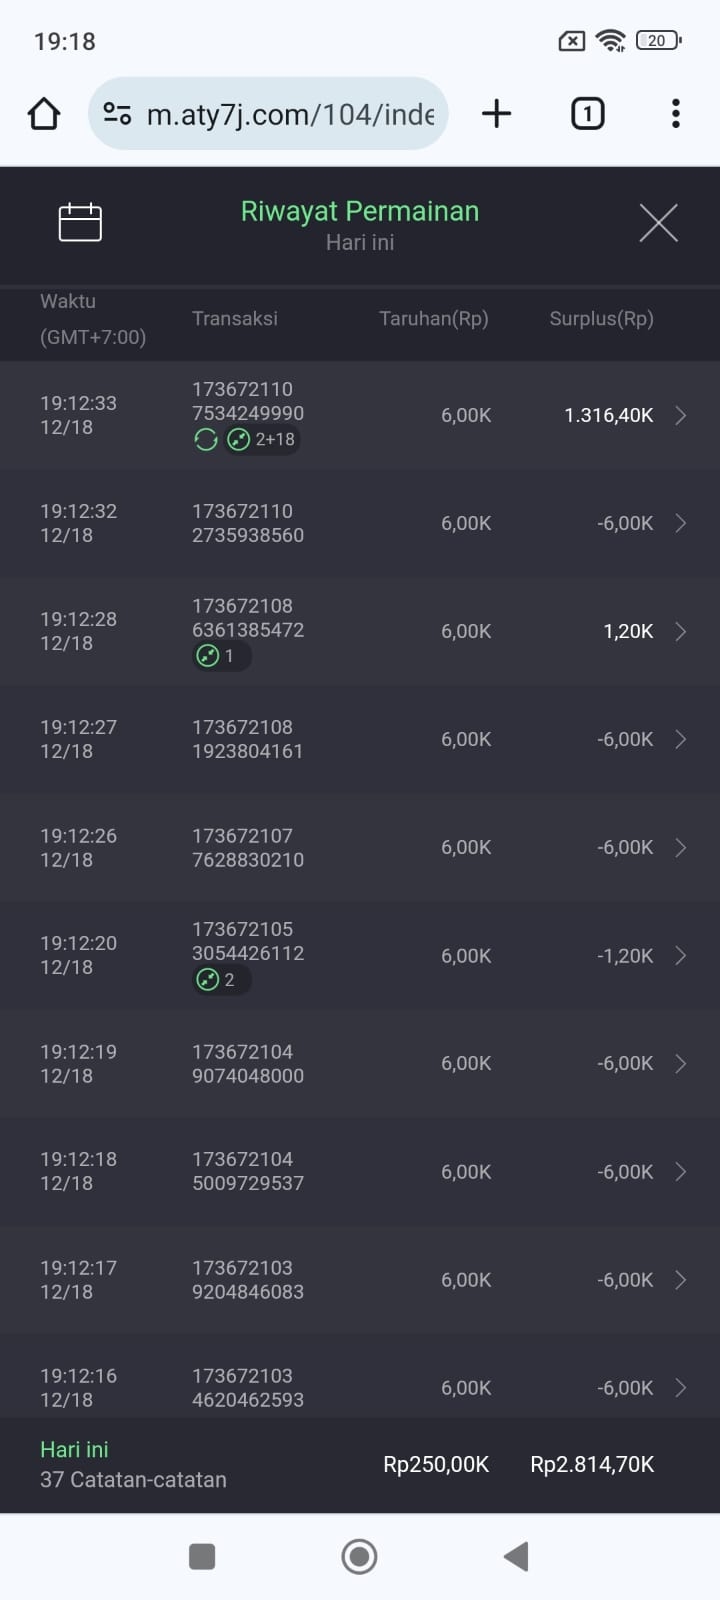Screen dimensions: 720x1600
Task: Click the green refresh icon on 19:12:33 row
Action: [x=206, y=440]
